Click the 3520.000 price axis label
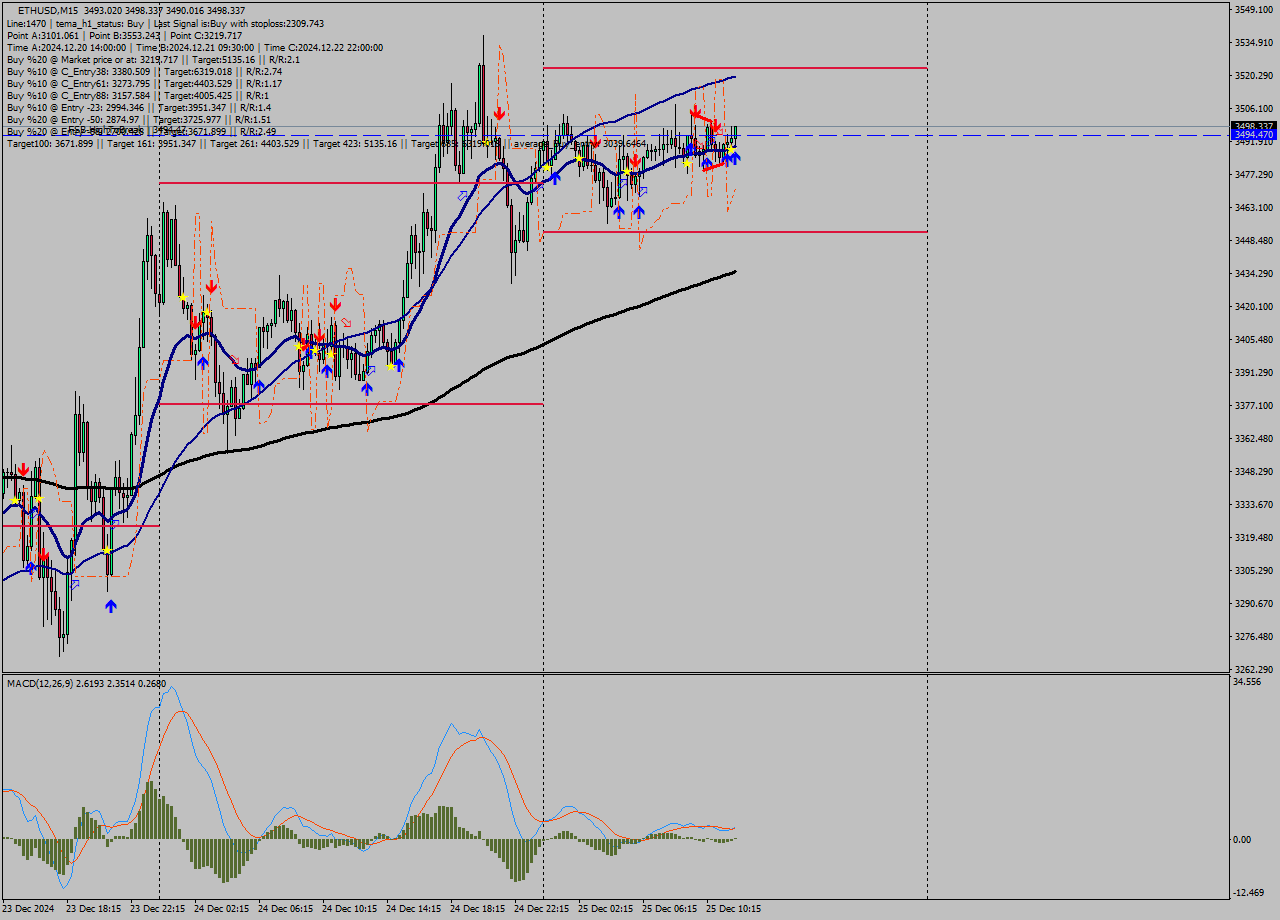 [x=1254, y=76]
